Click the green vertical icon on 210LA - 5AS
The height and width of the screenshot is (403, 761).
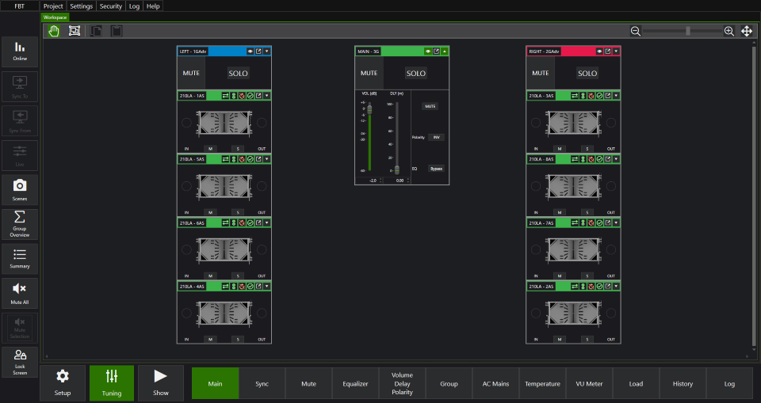point(233,159)
